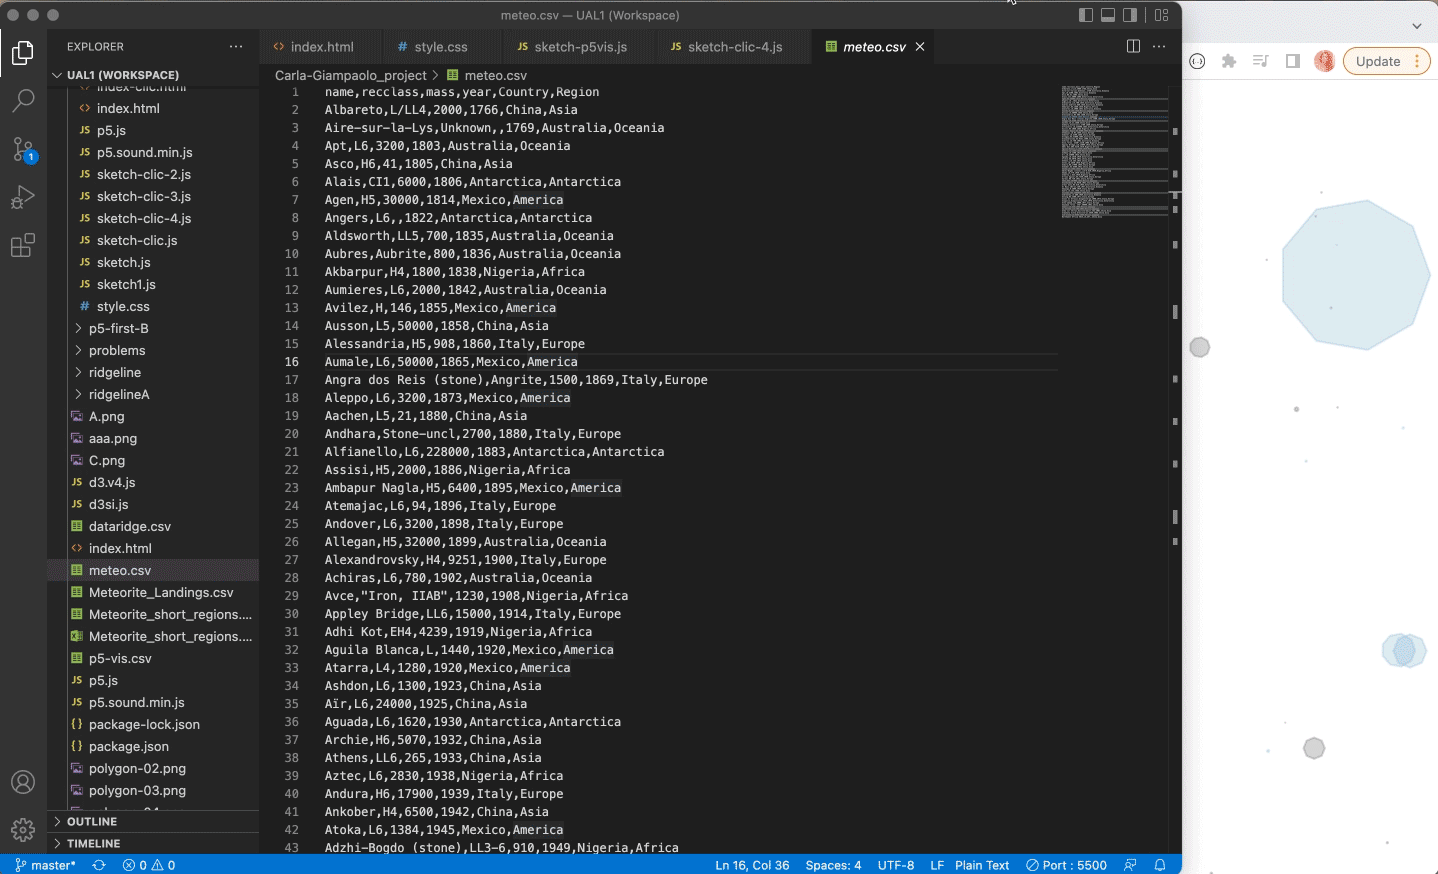Viewport: 1438px width, 874px height.
Task: Toggle the primary side bar layout icon
Action: pos(1086,15)
